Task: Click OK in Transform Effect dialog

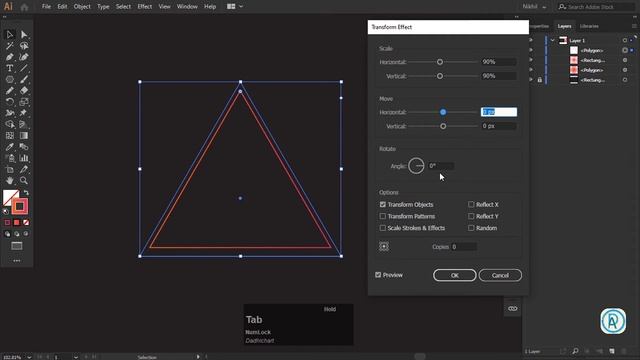Action: click(454, 275)
